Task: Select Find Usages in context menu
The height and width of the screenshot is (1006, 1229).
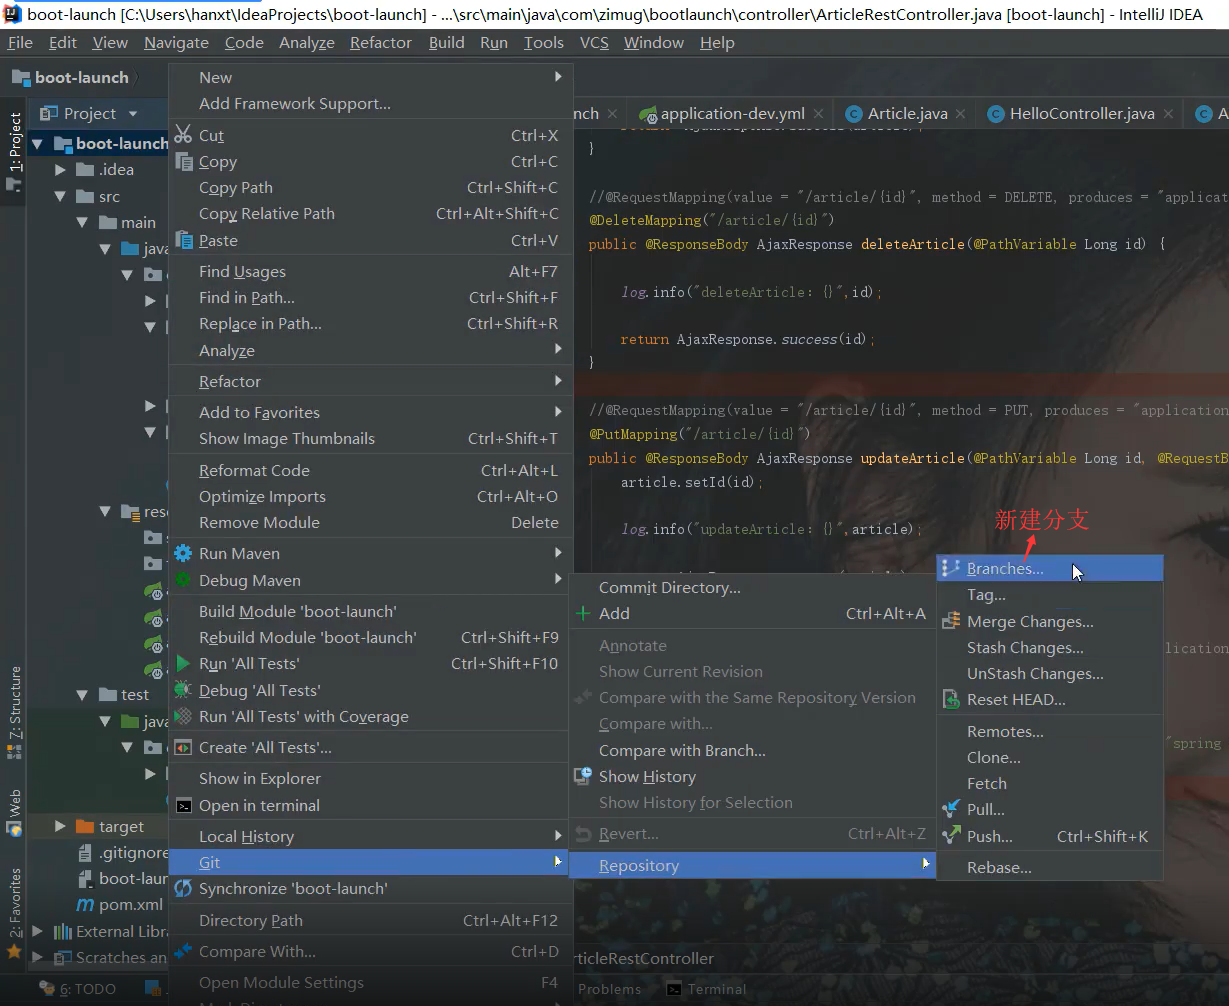Action: pos(370,271)
